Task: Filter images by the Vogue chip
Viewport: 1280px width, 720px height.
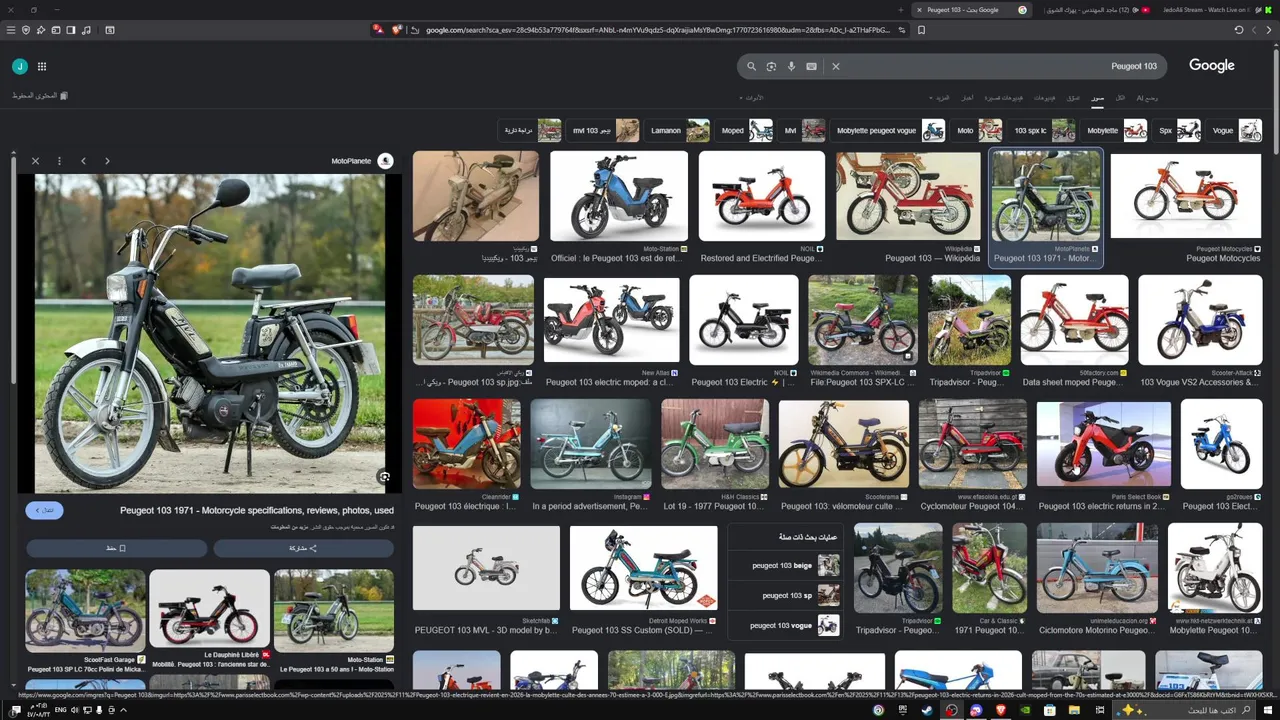Action: point(1236,130)
